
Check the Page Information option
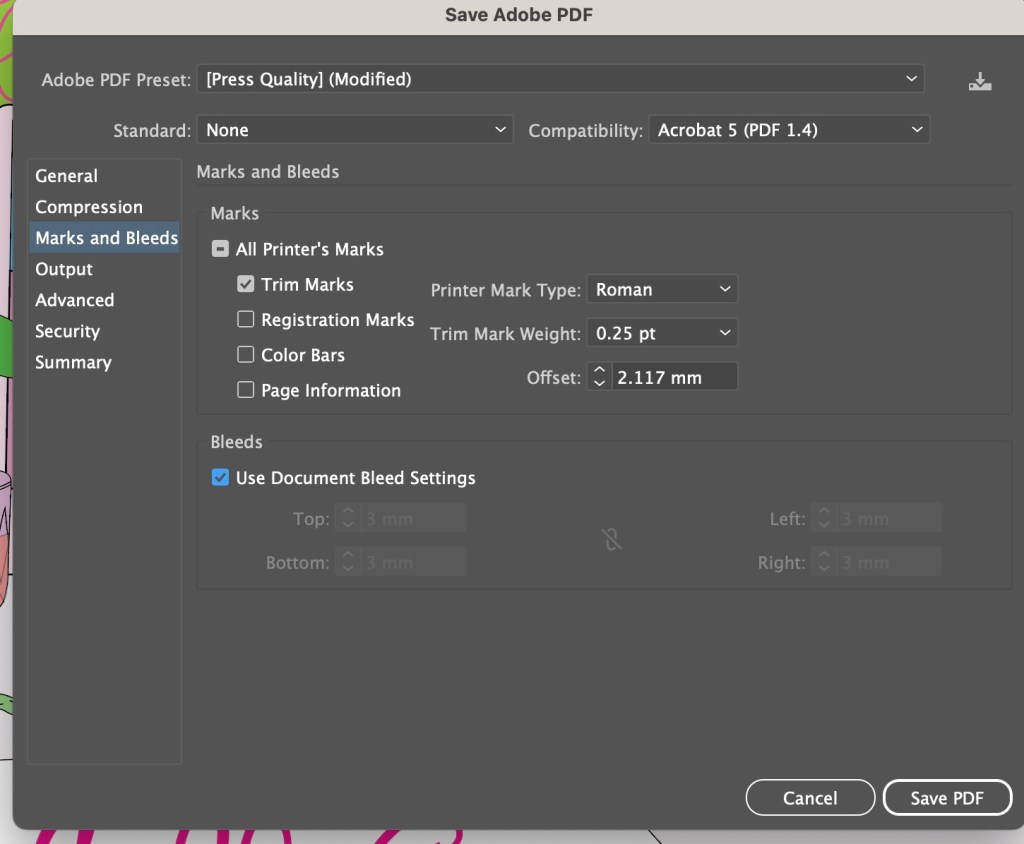pyautogui.click(x=245, y=390)
